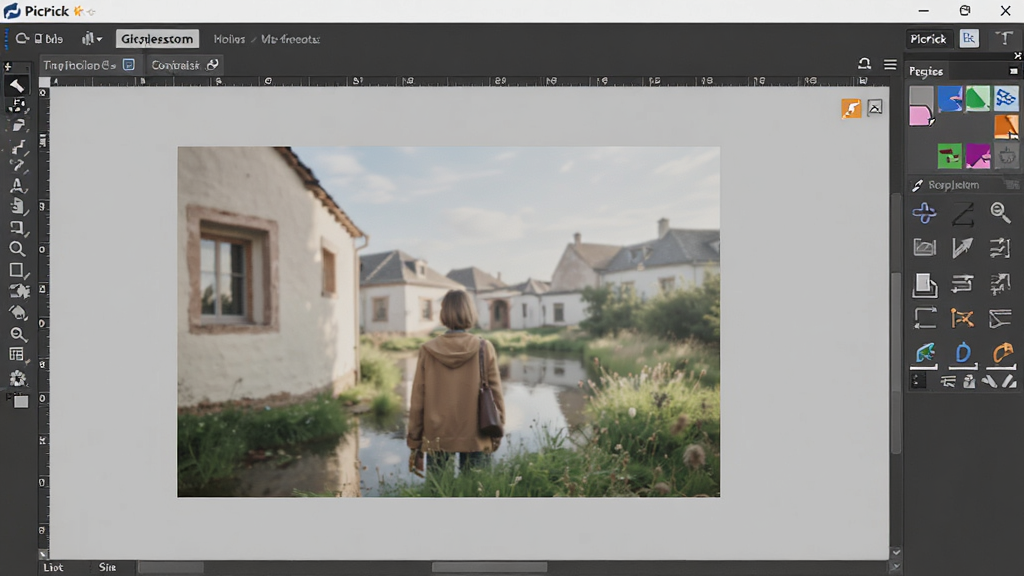
Task: Click the blue D icon in Rorplelem panel
Action: coord(963,353)
